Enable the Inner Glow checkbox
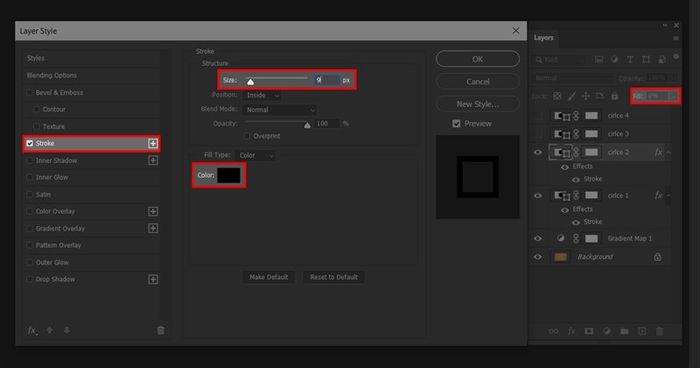700x368 pixels. pyautogui.click(x=30, y=177)
